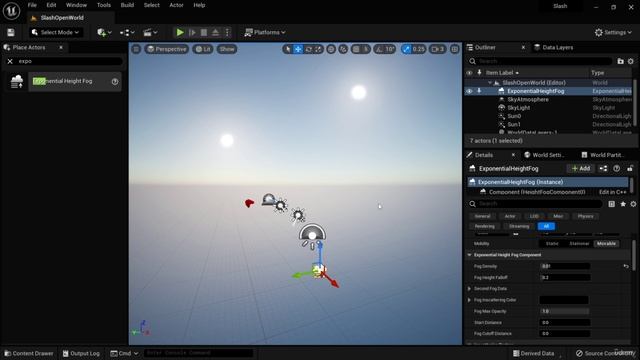This screenshot has width=640, height=360.
Task: Open the Actor menu
Action: click(x=176, y=5)
